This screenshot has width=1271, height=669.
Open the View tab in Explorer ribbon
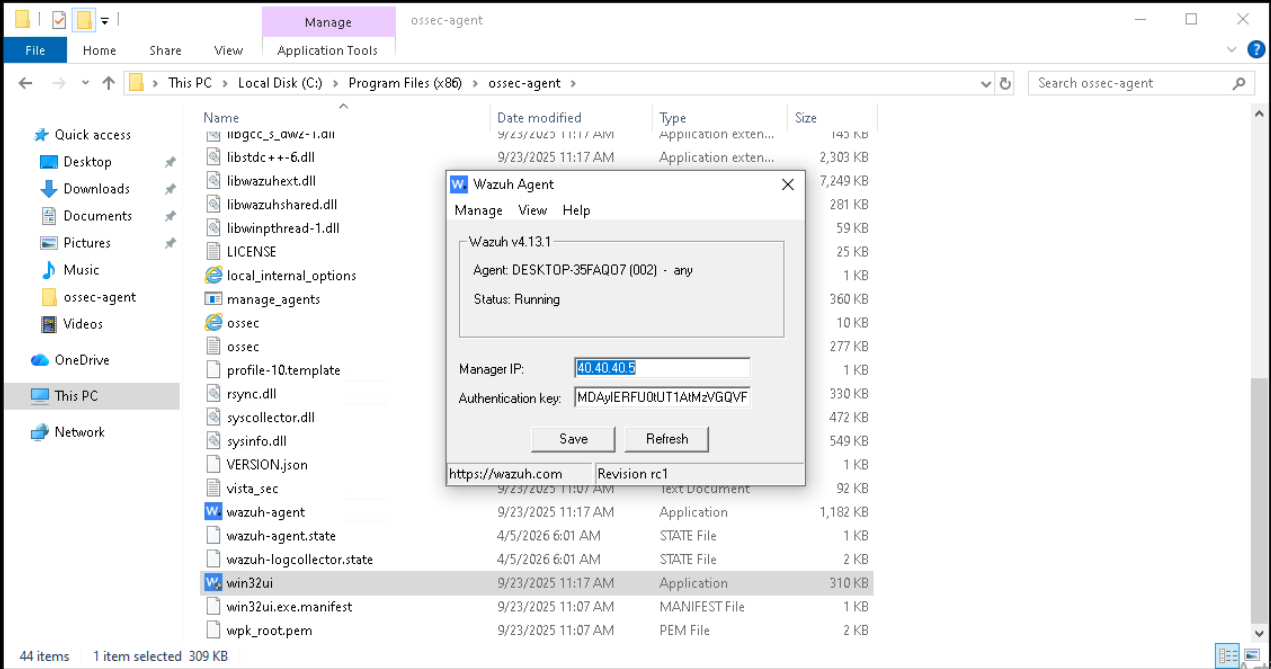pos(228,50)
